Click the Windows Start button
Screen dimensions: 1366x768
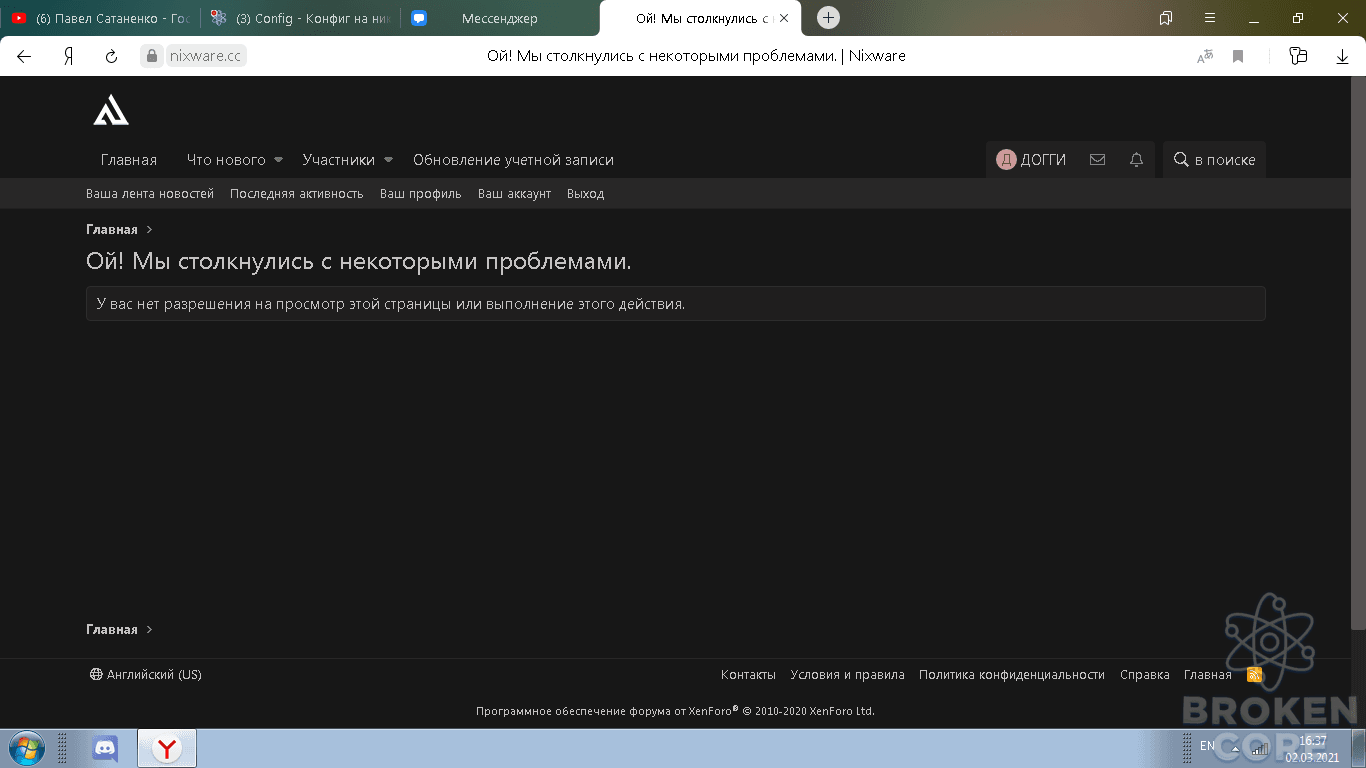[x=25, y=748]
